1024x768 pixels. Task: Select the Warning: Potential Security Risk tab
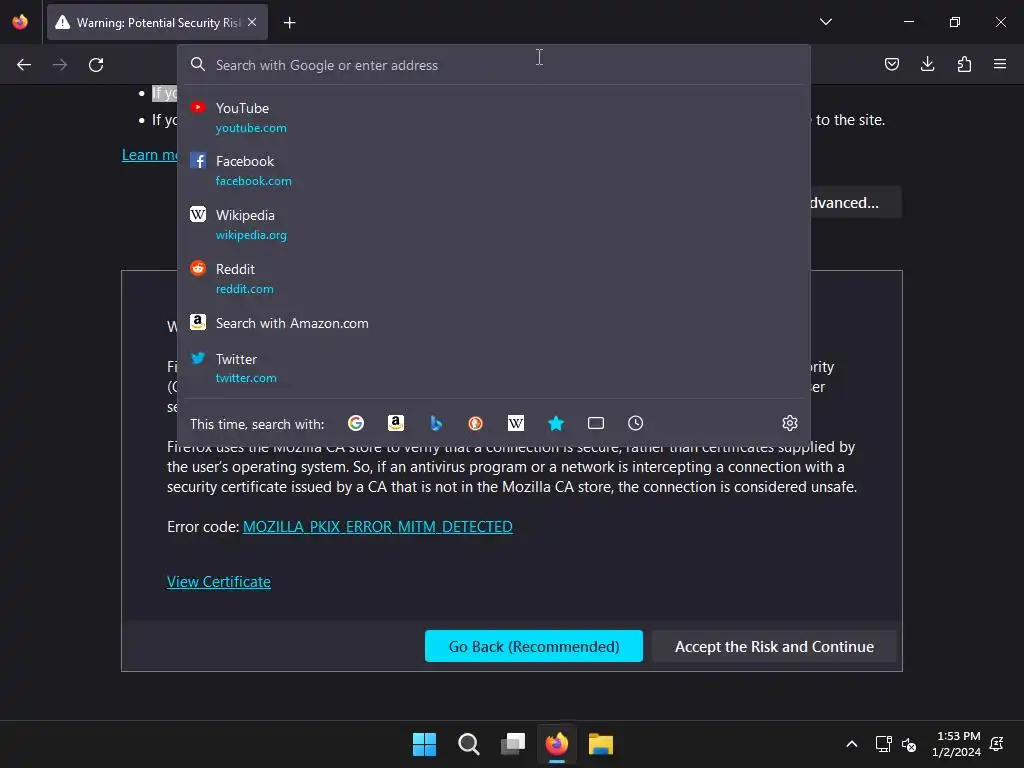point(157,22)
